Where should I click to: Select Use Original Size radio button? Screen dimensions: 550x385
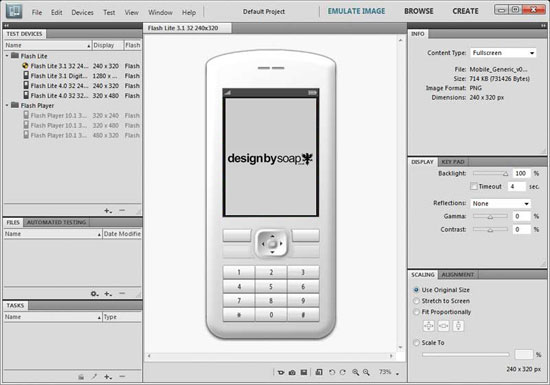(x=416, y=290)
